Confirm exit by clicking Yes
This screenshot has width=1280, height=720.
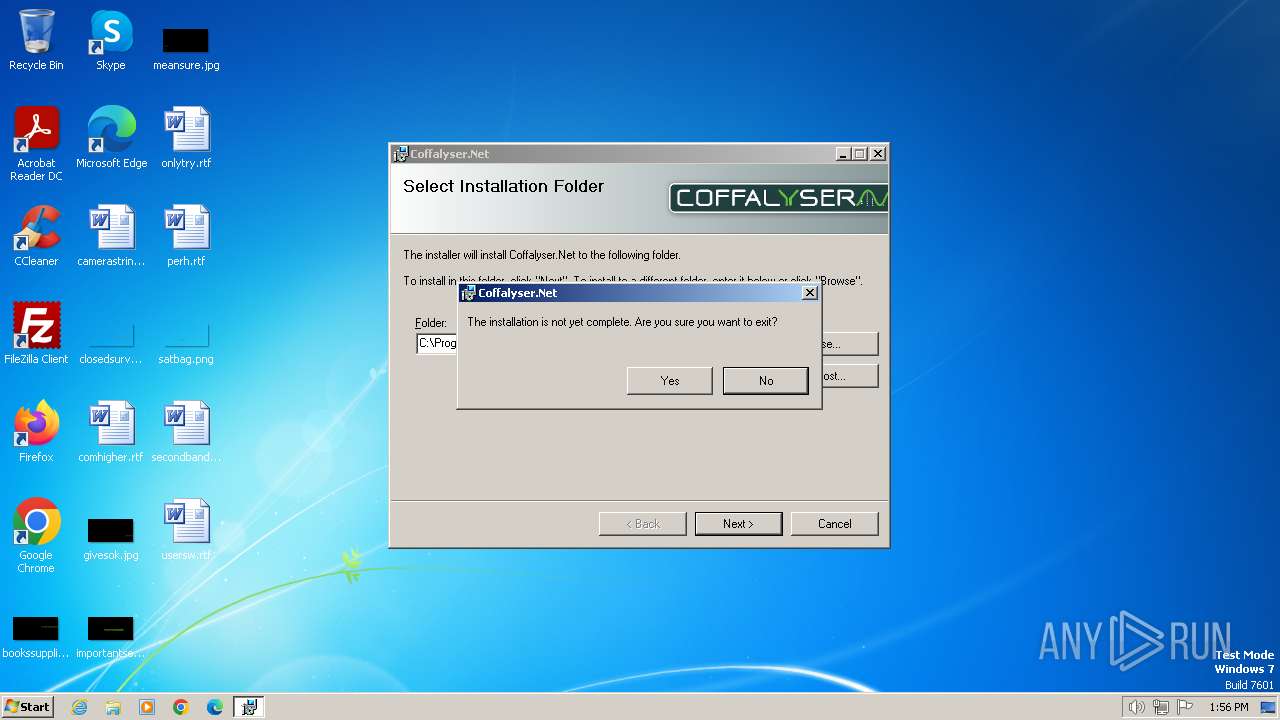pyautogui.click(x=670, y=381)
